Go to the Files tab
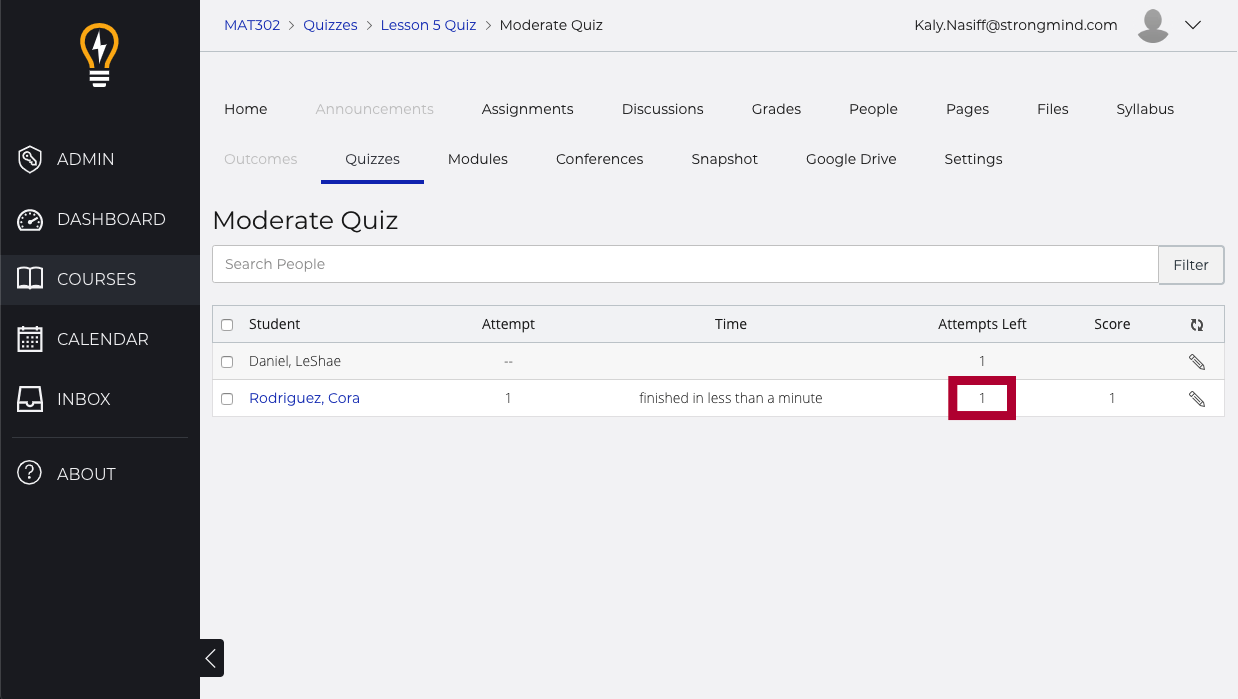Image resolution: width=1238 pixels, height=699 pixels. click(x=1052, y=109)
